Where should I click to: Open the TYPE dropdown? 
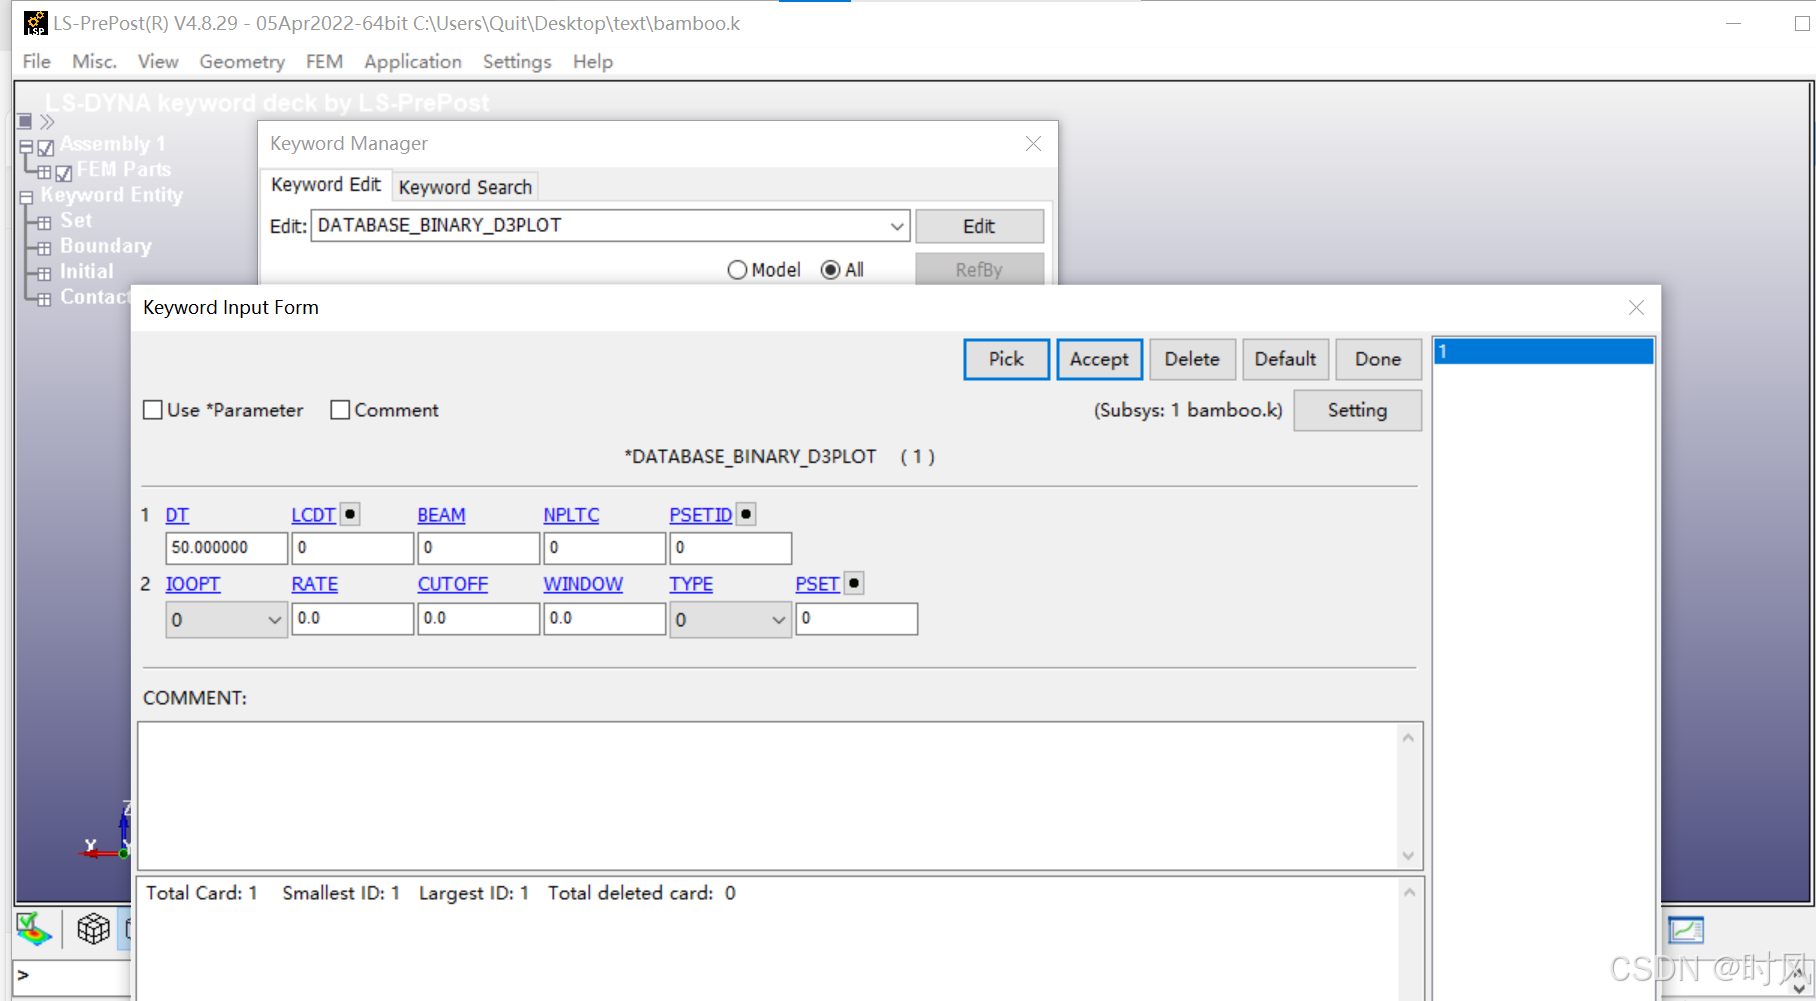(x=779, y=620)
